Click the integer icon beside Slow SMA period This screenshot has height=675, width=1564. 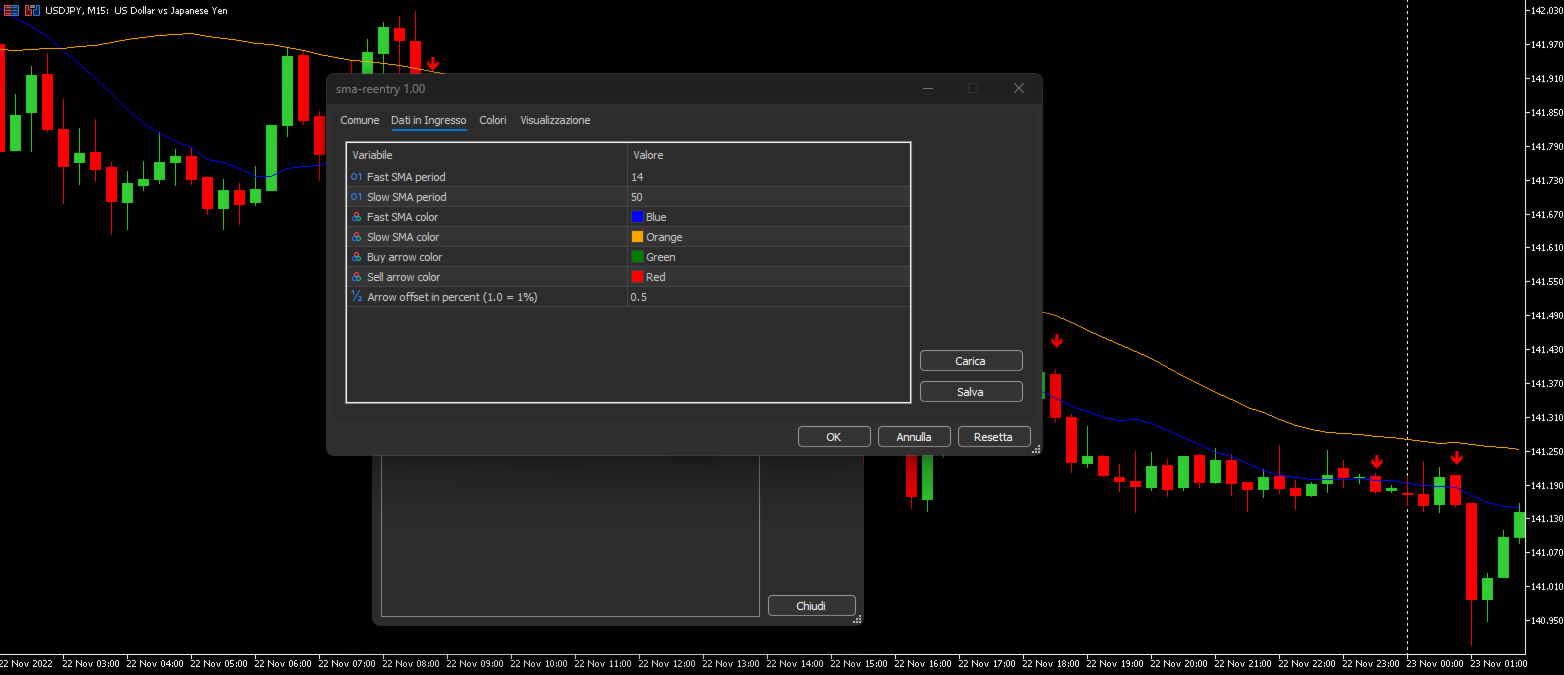tap(356, 197)
